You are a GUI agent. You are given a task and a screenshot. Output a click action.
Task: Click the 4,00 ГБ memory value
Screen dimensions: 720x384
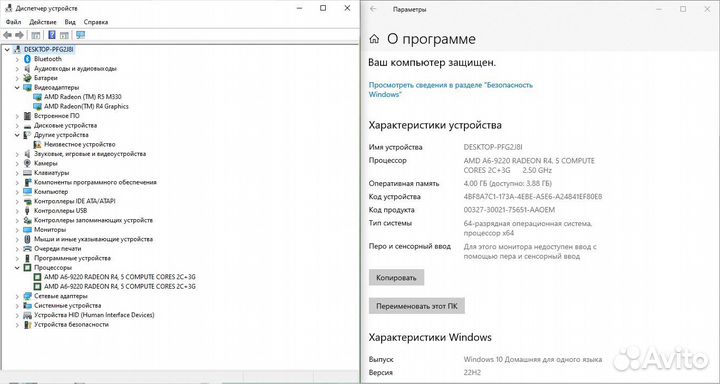click(507, 183)
